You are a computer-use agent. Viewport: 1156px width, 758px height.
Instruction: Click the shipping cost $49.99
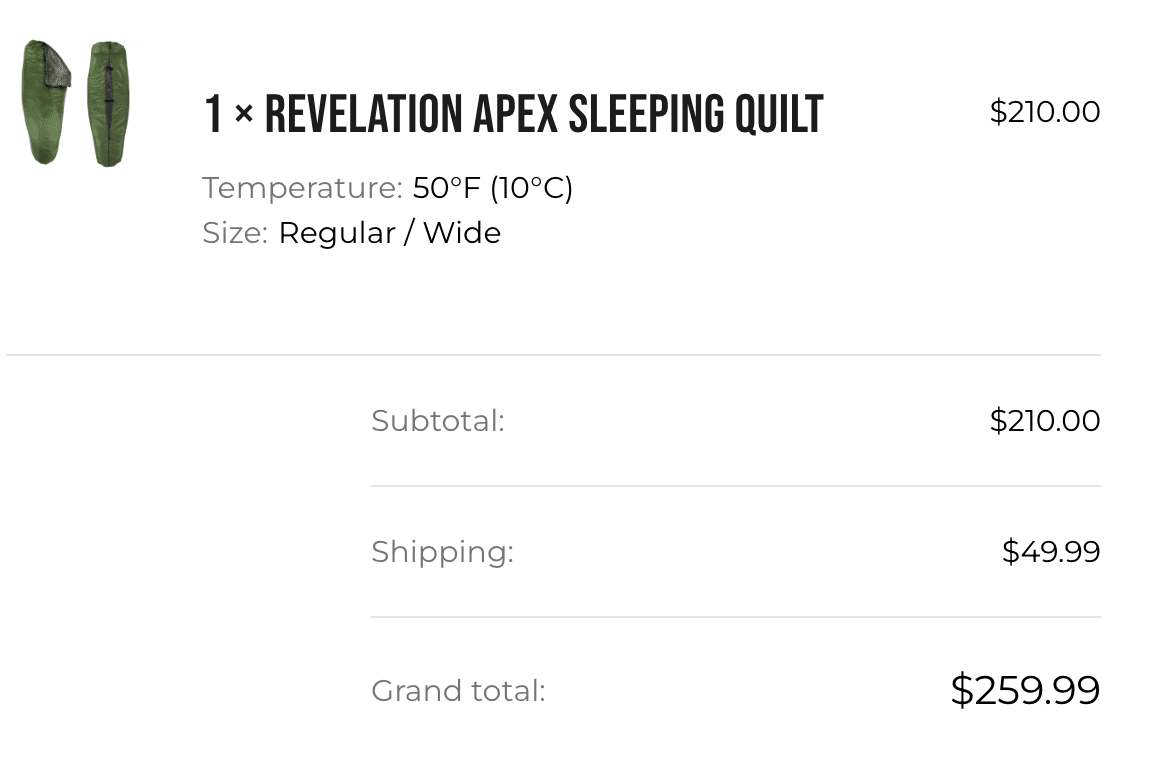[x=1050, y=552]
